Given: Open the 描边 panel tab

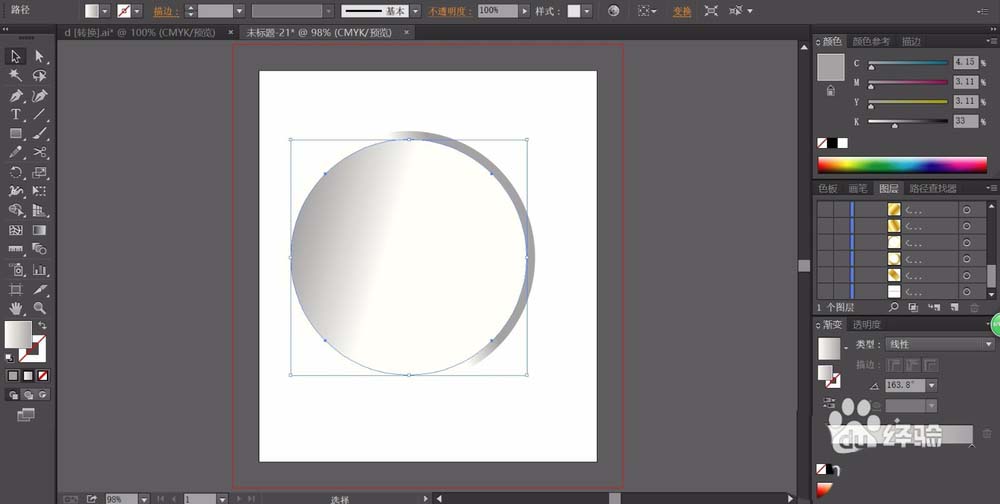Looking at the screenshot, I should pos(911,41).
